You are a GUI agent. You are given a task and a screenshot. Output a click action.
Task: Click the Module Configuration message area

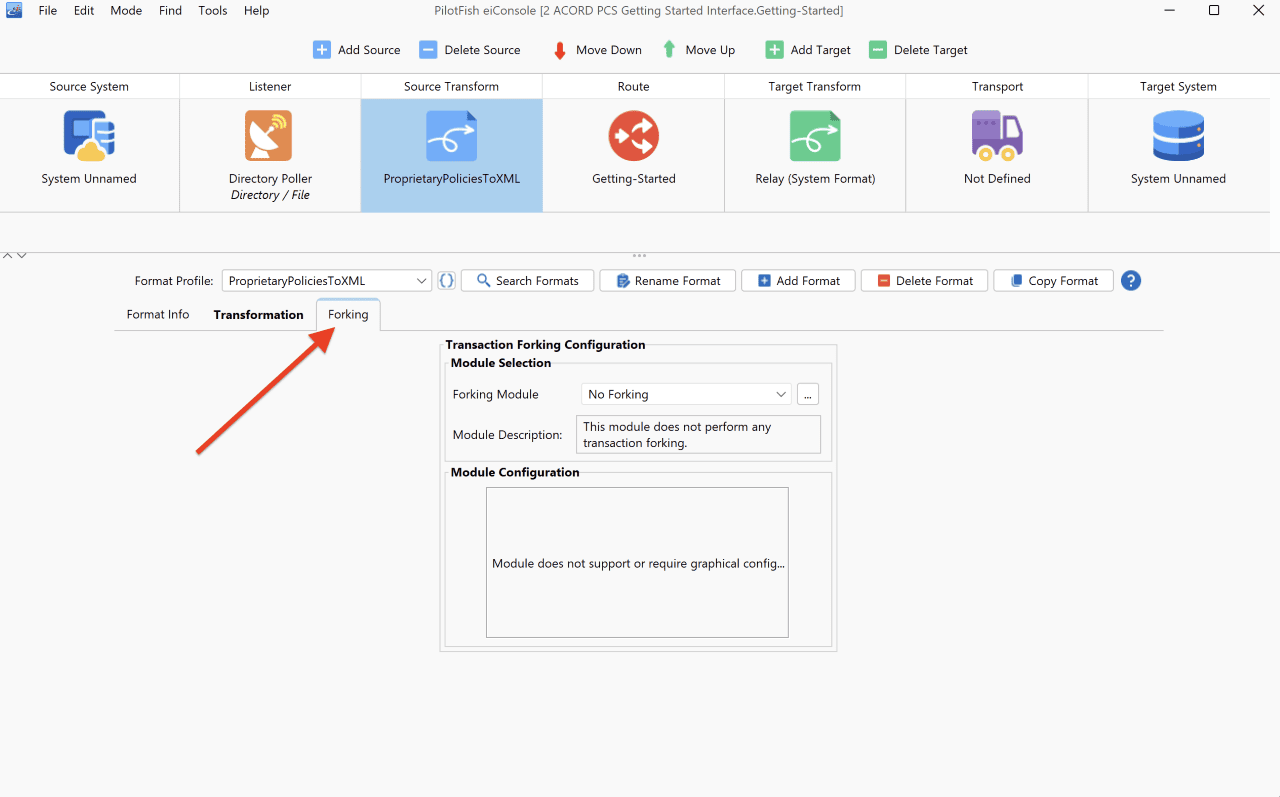637,562
